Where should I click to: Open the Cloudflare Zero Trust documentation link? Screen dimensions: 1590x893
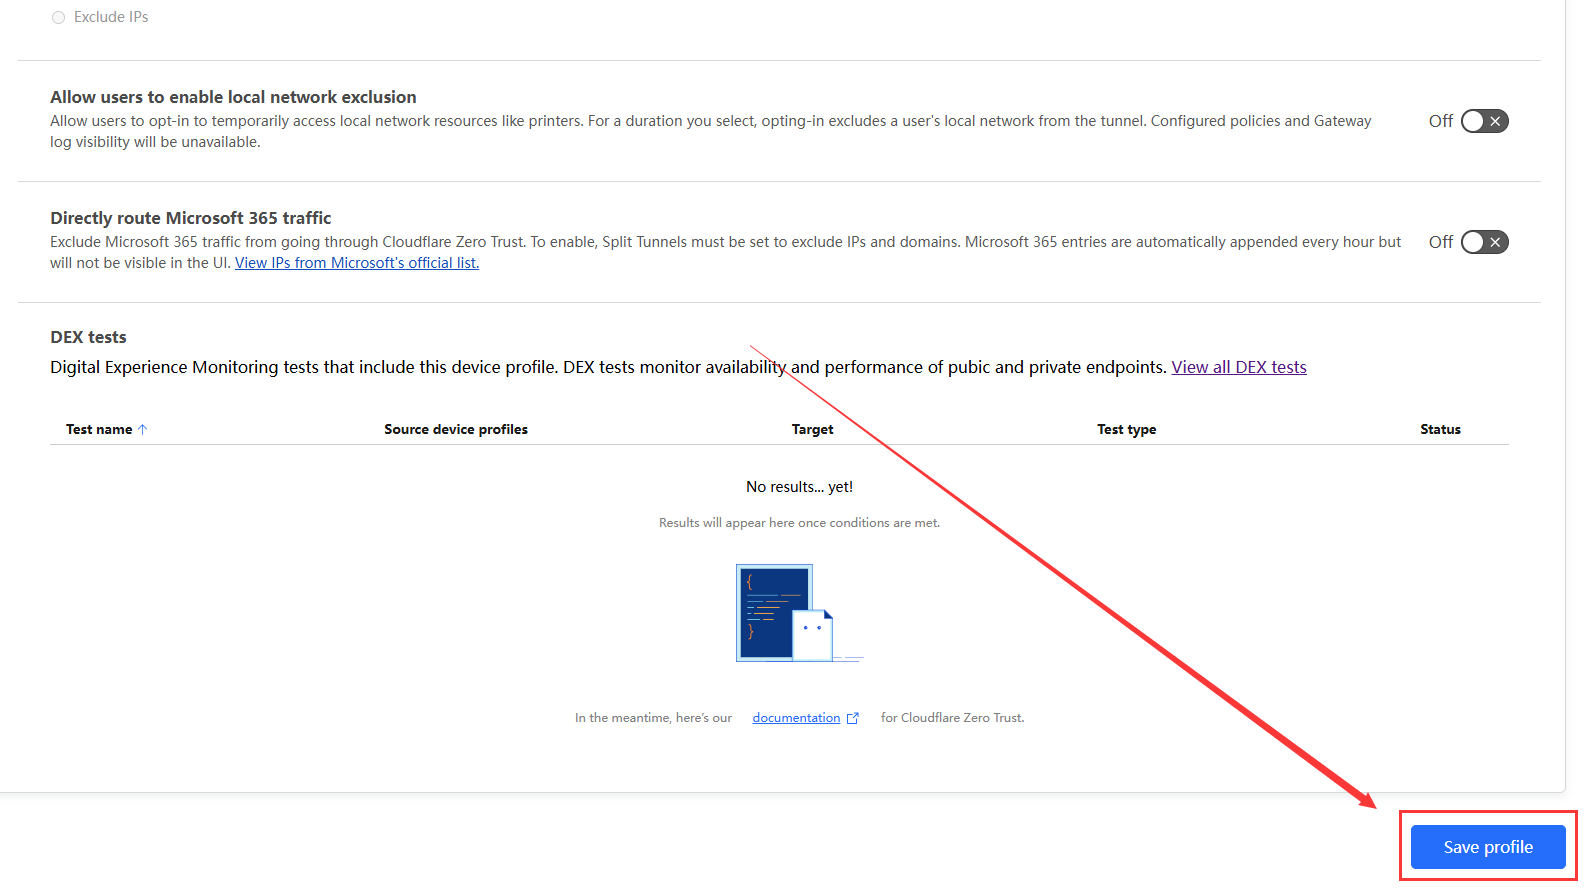pyautogui.click(x=796, y=718)
